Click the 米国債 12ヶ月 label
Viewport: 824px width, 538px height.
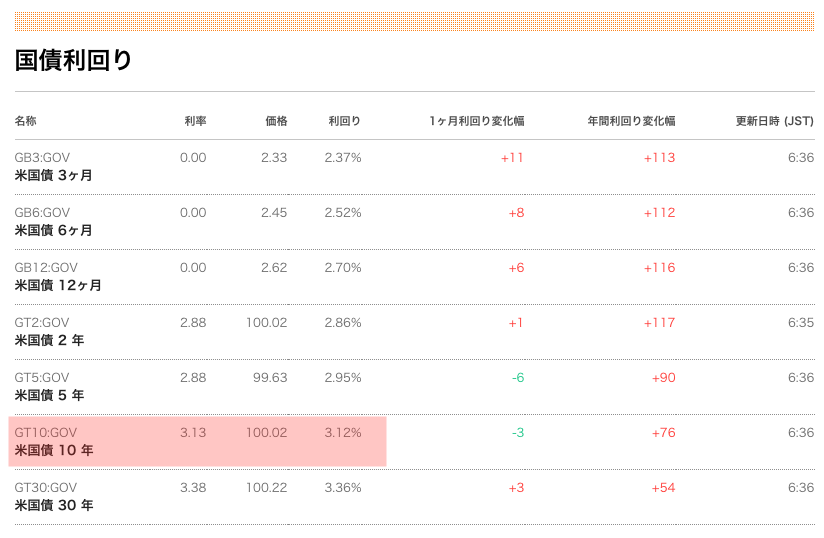(58, 285)
